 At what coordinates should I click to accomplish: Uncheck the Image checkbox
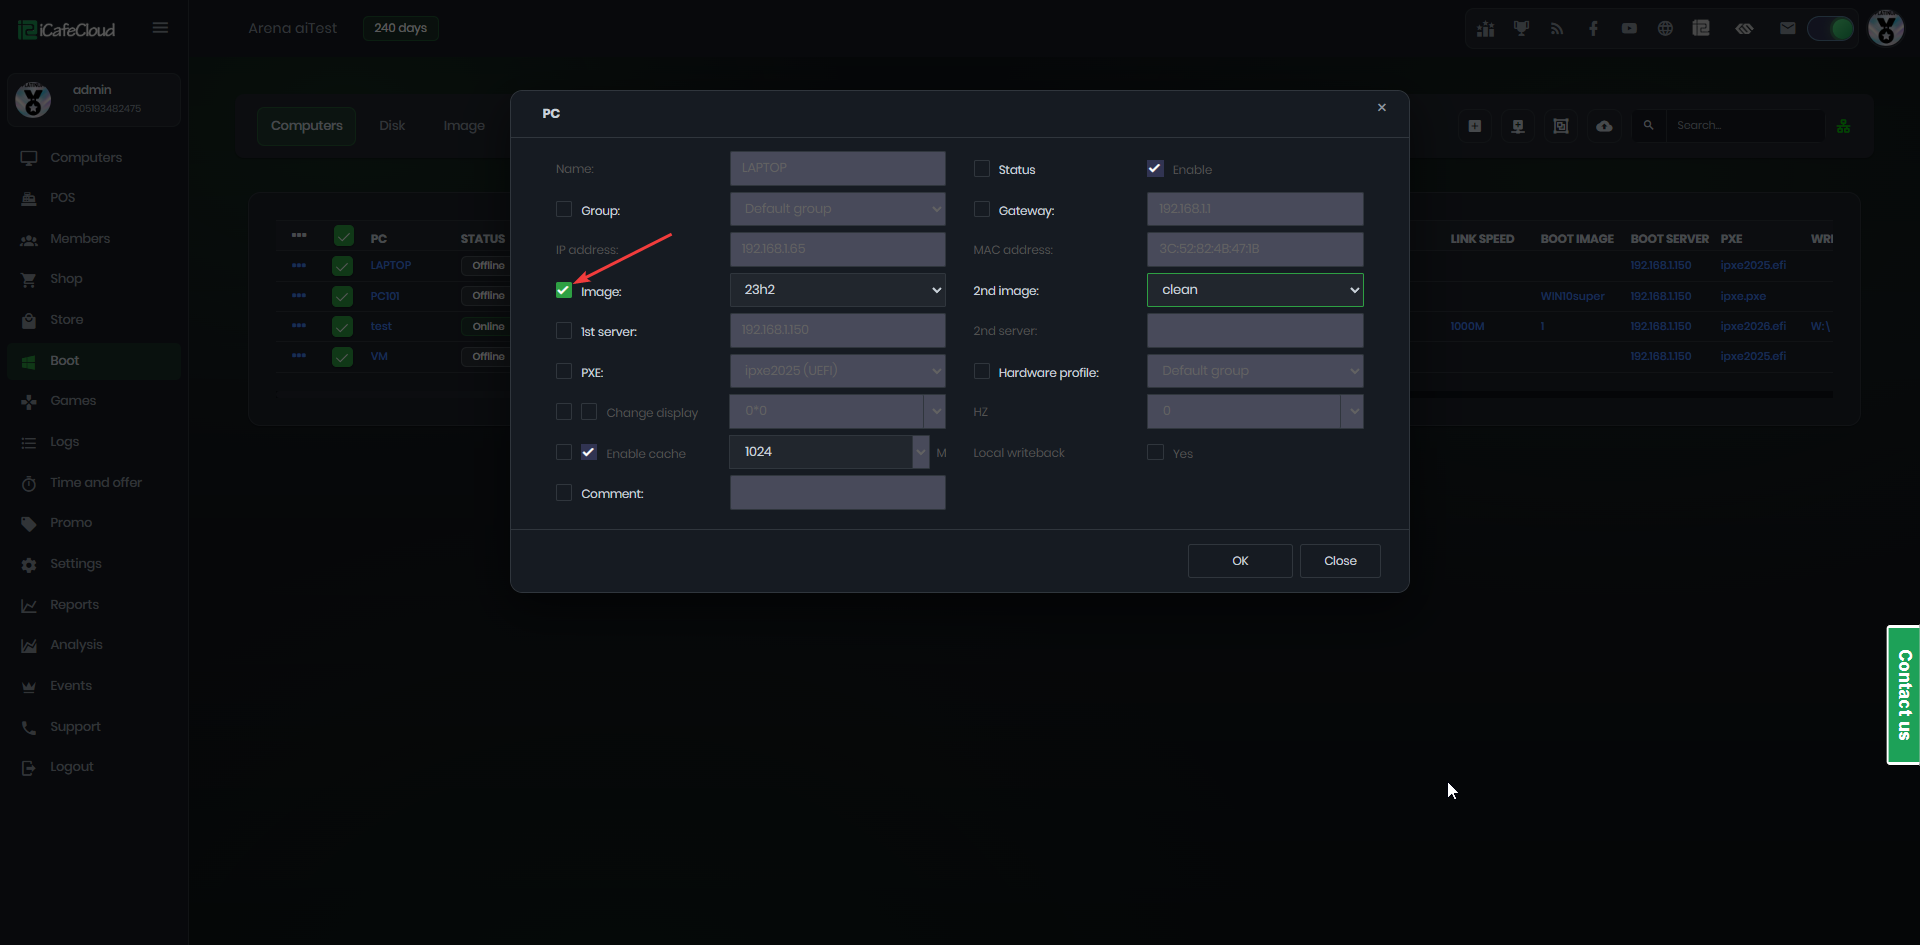coord(564,290)
